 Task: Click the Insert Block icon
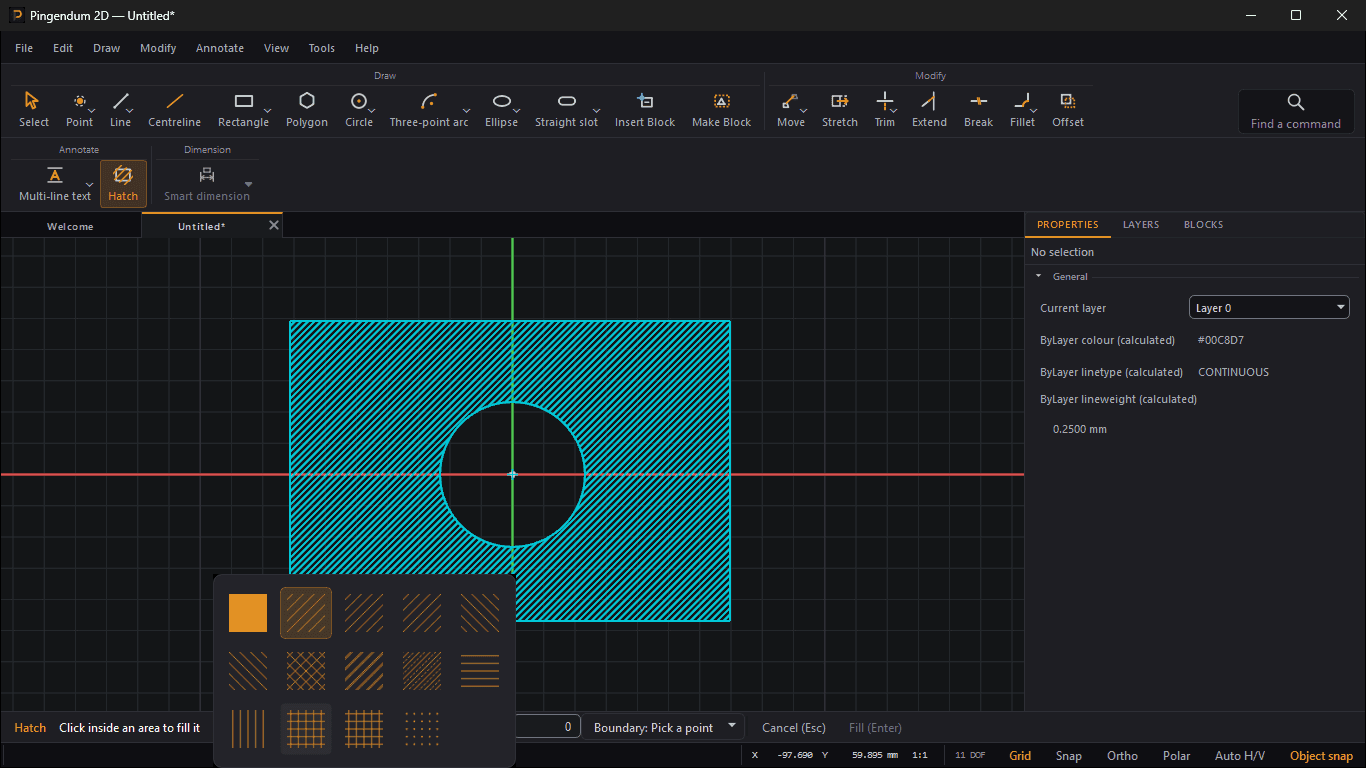point(645,101)
